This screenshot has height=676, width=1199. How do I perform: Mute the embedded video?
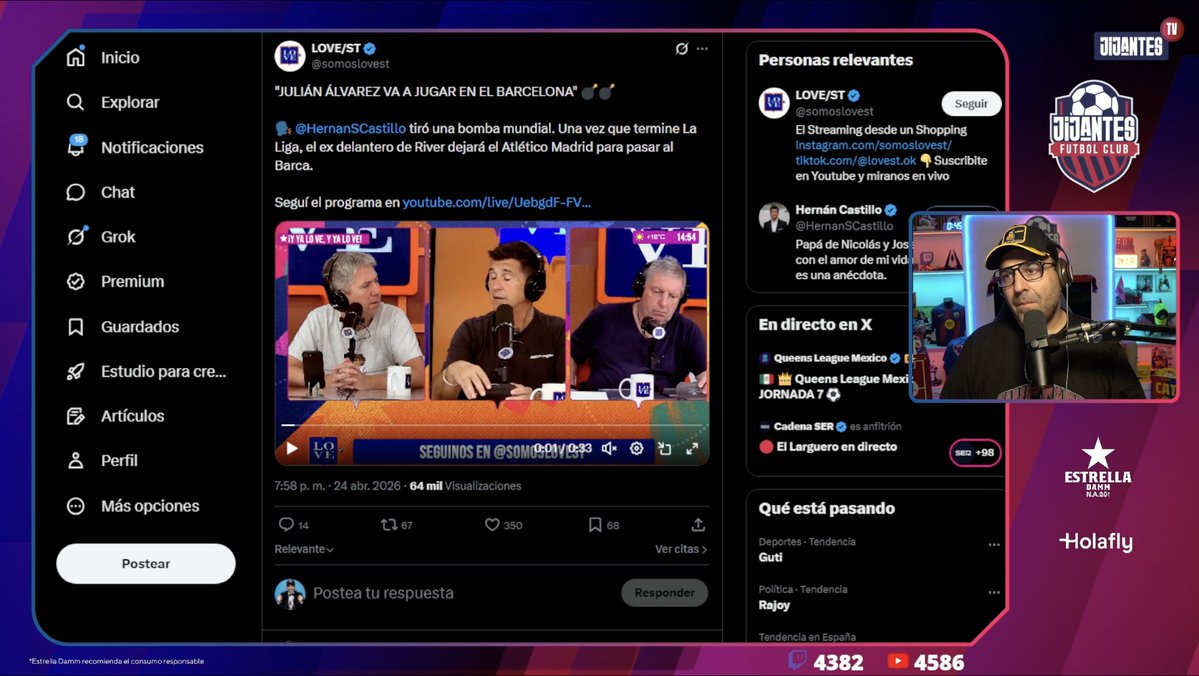pyautogui.click(x=608, y=448)
